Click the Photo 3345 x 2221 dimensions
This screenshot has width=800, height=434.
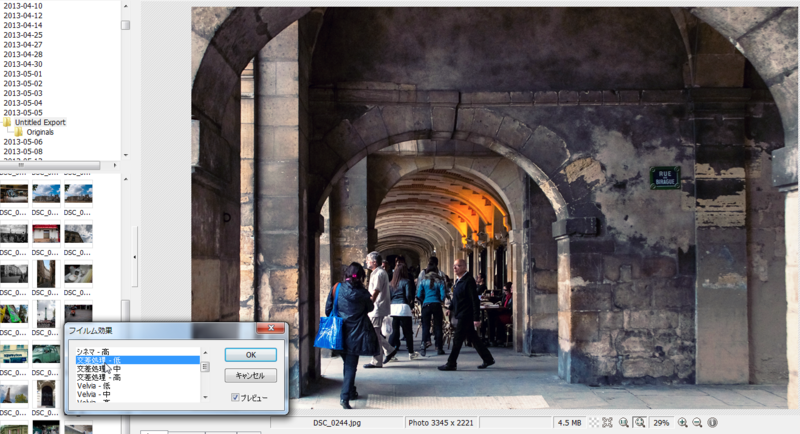pos(441,423)
